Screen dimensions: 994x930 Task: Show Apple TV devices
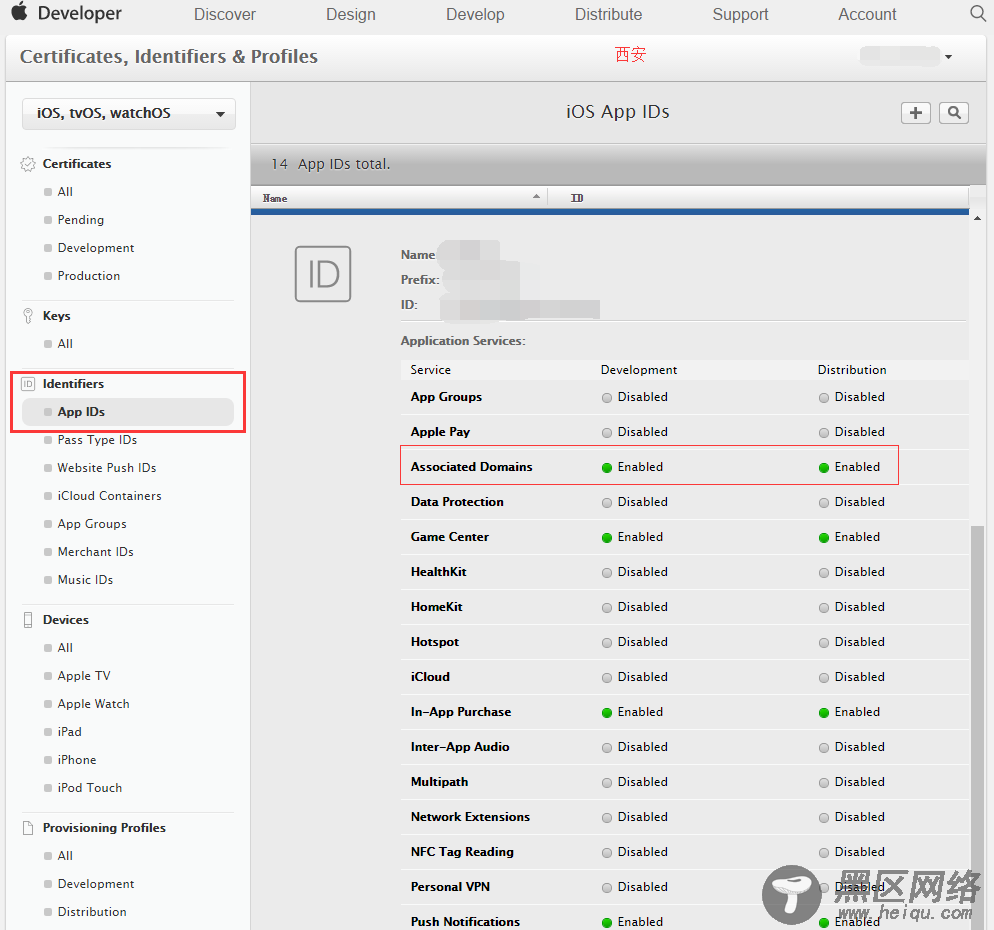tap(84, 676)
